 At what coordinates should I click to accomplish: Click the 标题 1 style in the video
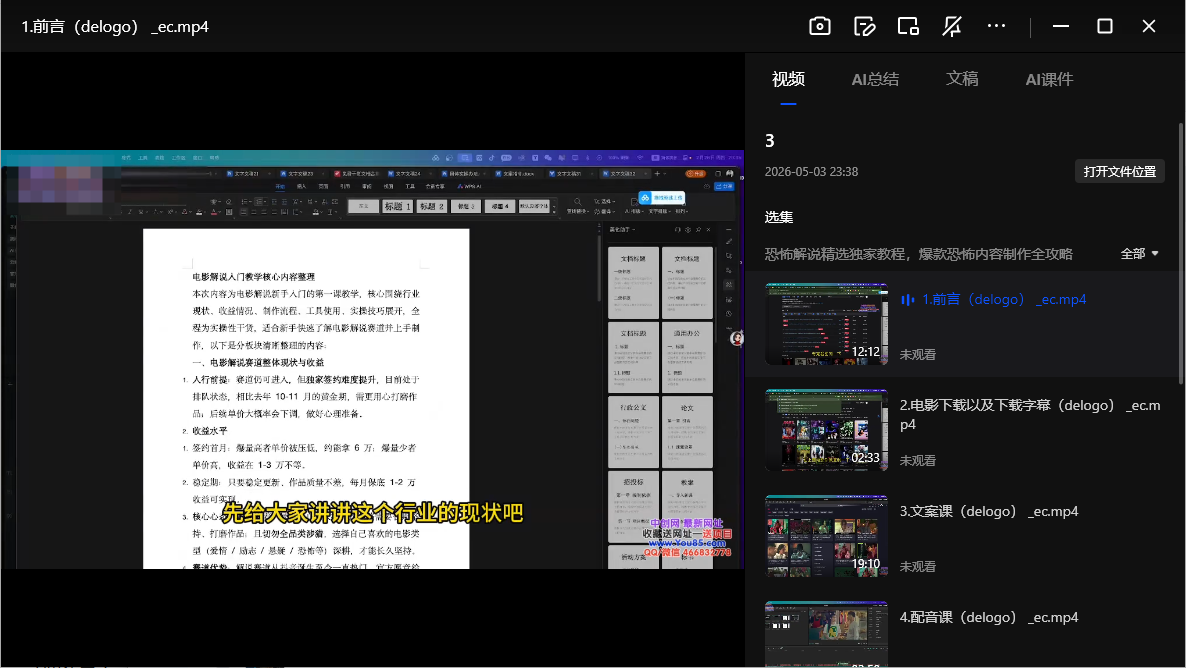click(x=397, y=206)
